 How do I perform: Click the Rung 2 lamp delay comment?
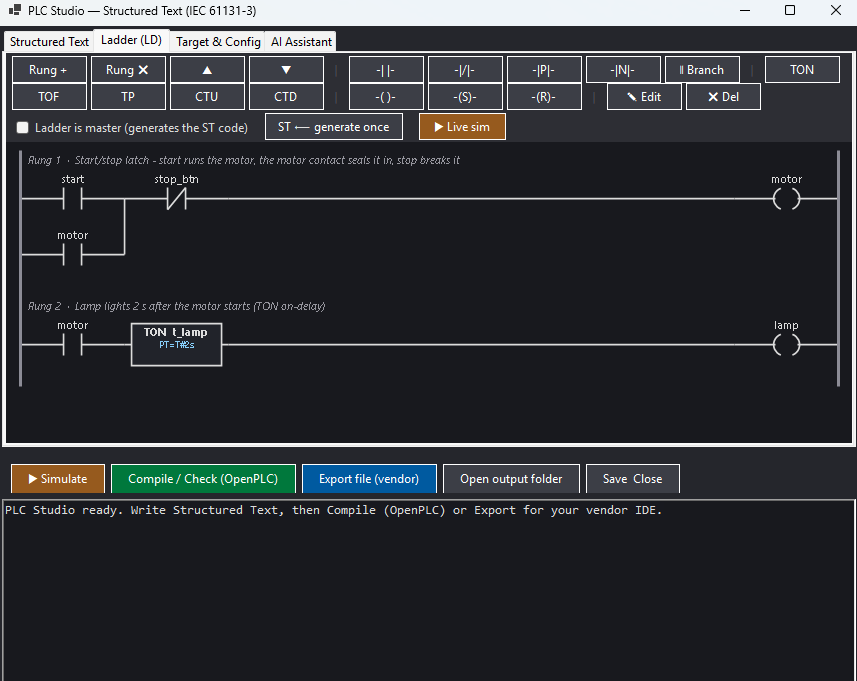(x=177, y=306)
